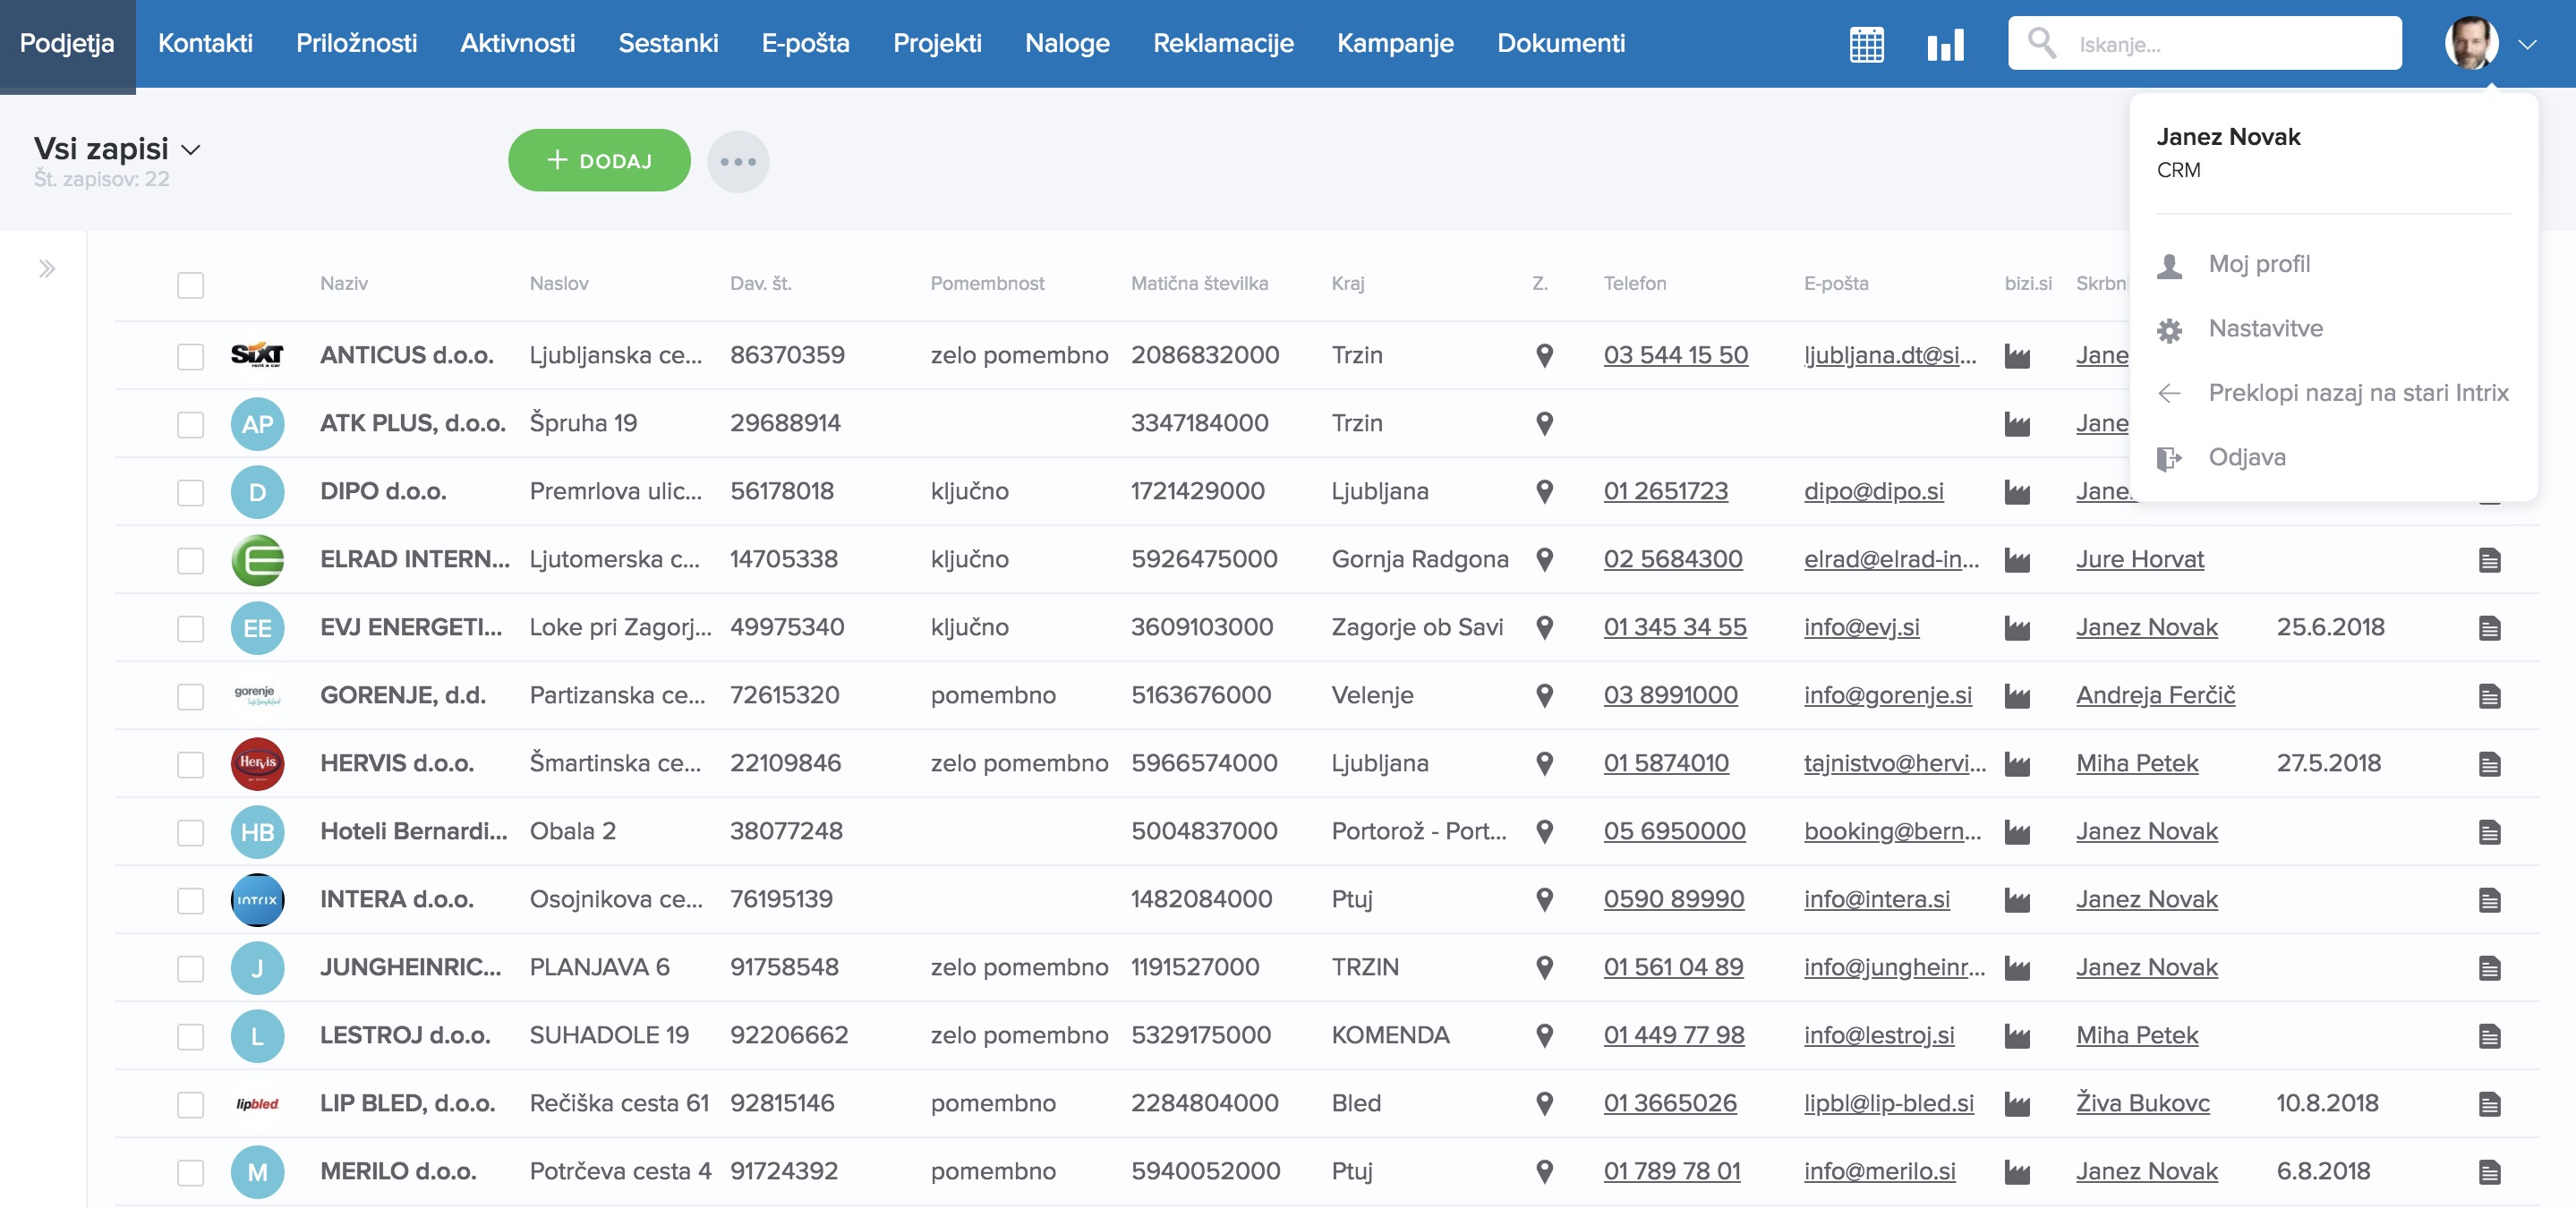The width and height of the screenshot is (2576, 1208).
Task: Open the Priložnosti menu tab
Action: click(x=356, y=43)
